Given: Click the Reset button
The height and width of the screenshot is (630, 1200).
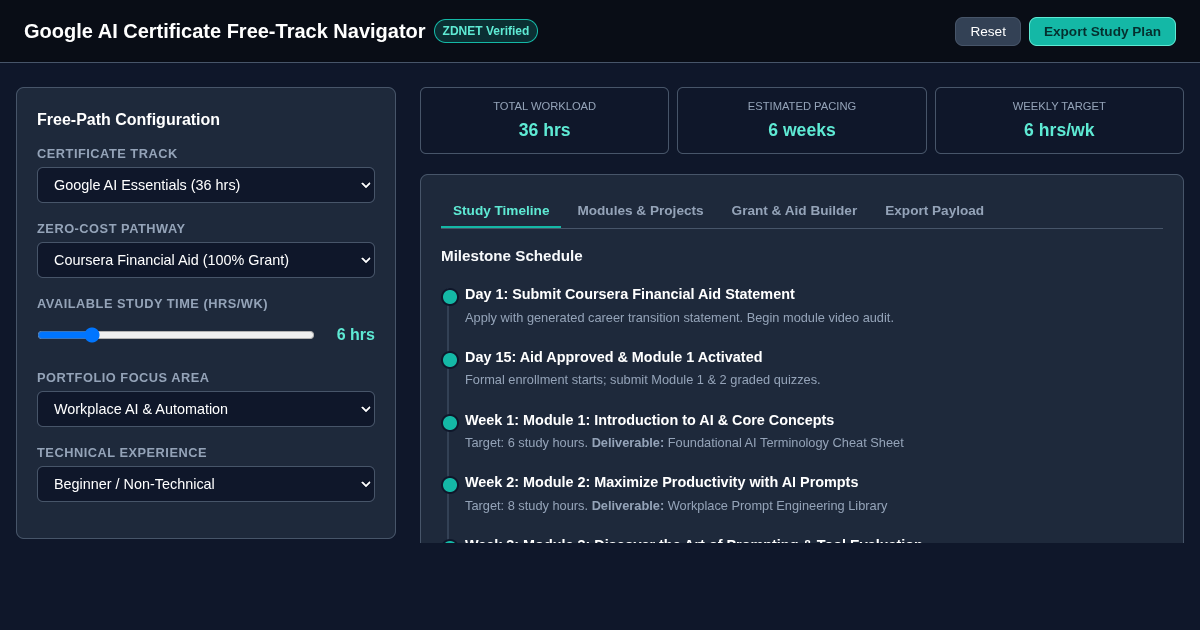Looking at the screenshot, I should pos(987,31).
